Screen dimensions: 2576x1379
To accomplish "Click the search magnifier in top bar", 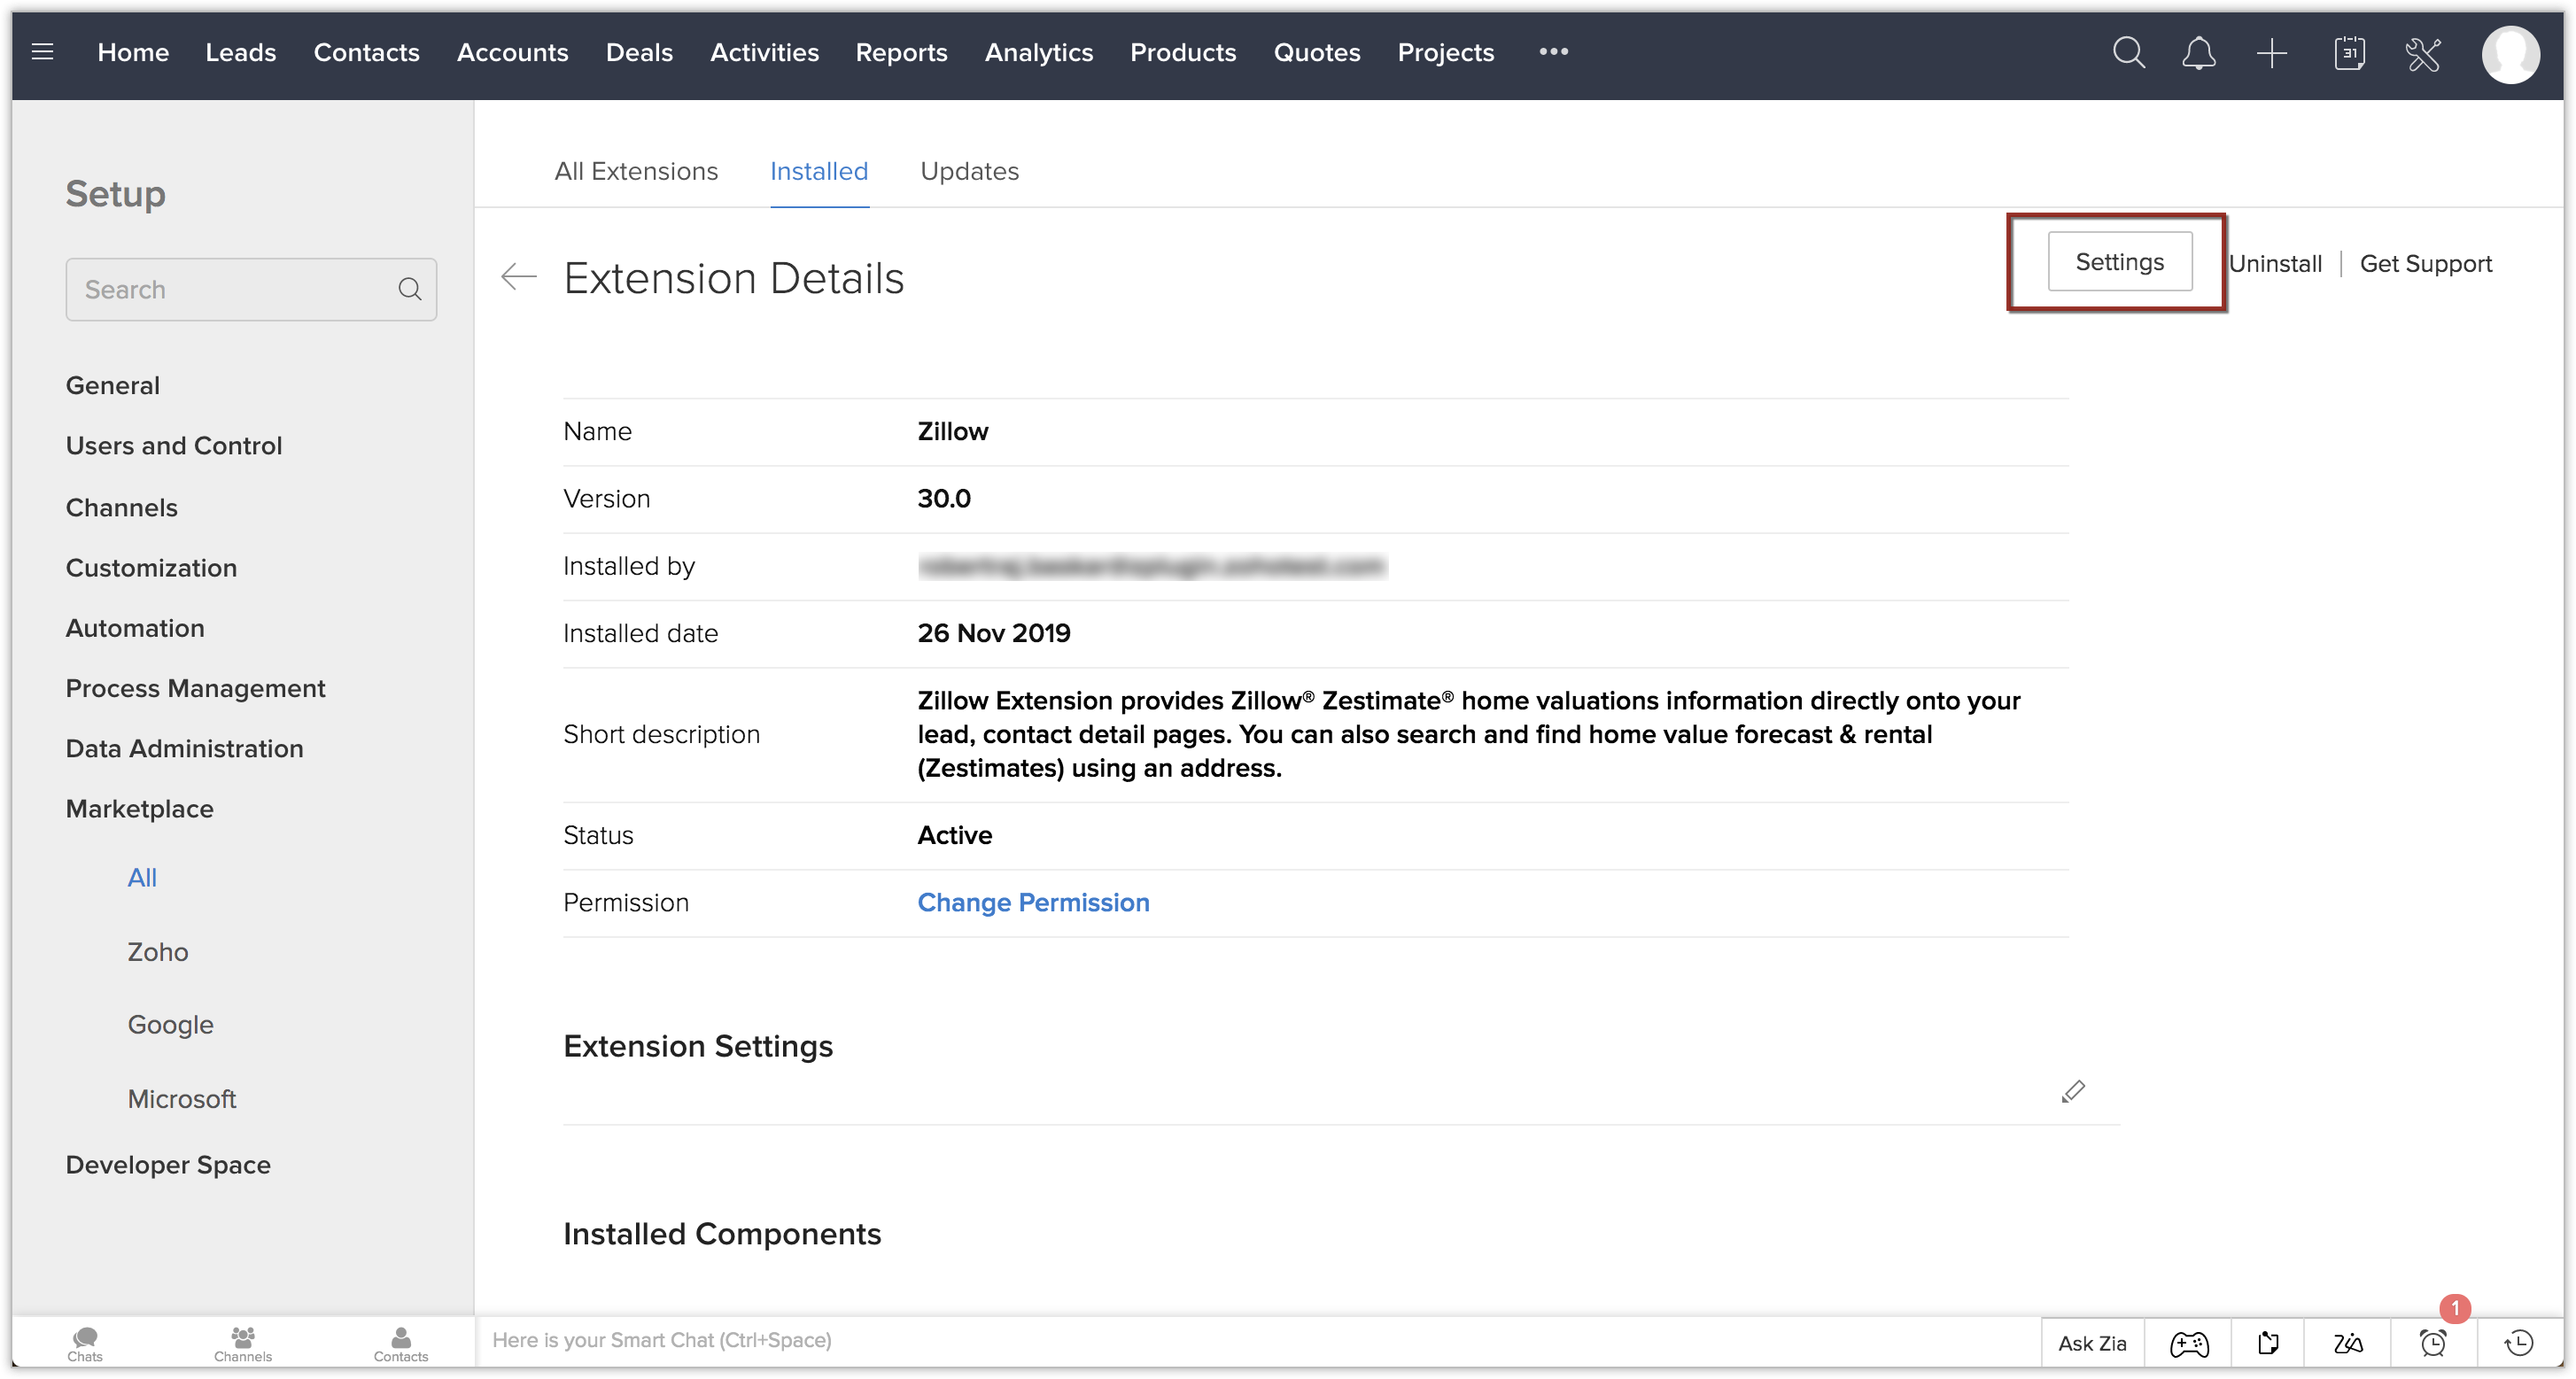I will click(2128, 52).
